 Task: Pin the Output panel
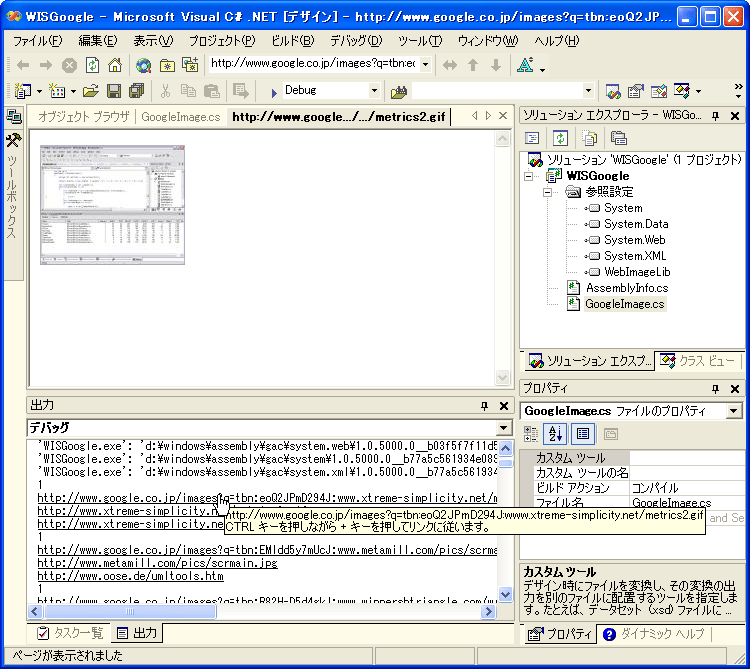click(484, 406)
